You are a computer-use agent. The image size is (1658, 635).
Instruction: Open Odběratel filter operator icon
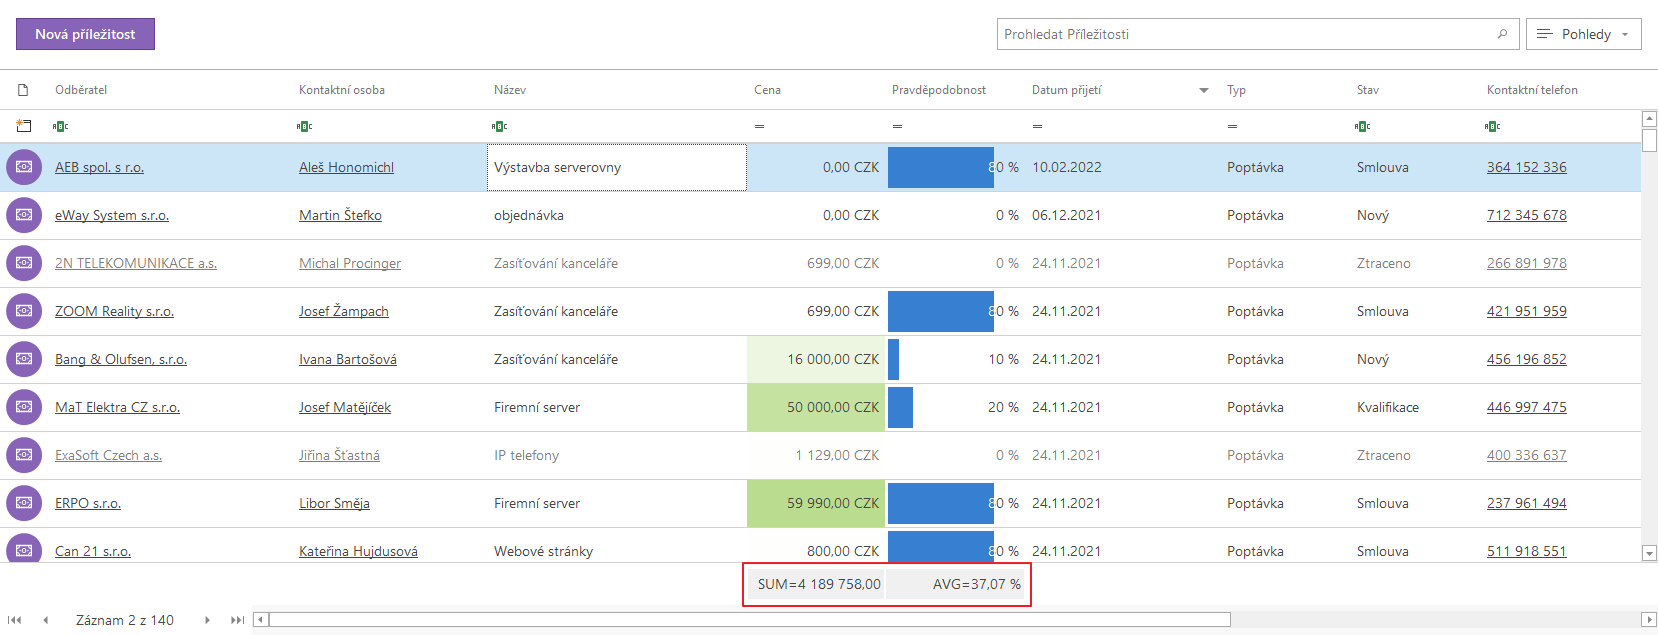[60, 126]
